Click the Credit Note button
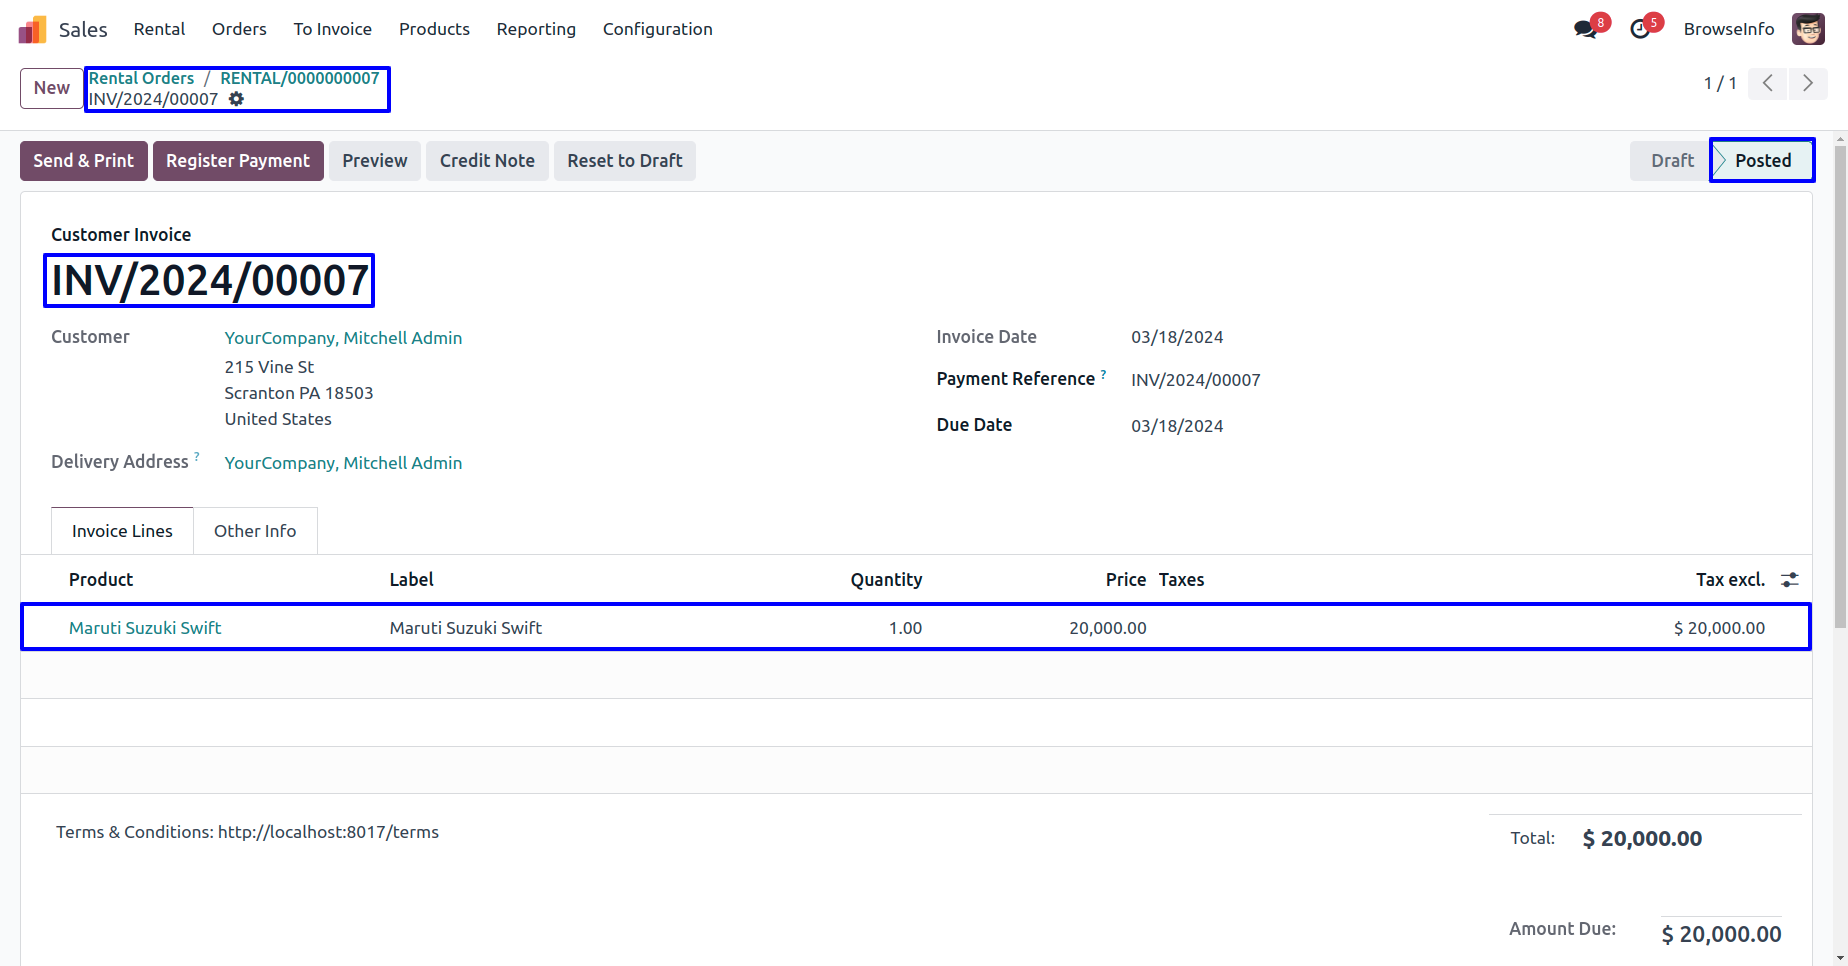 (487, 161)
